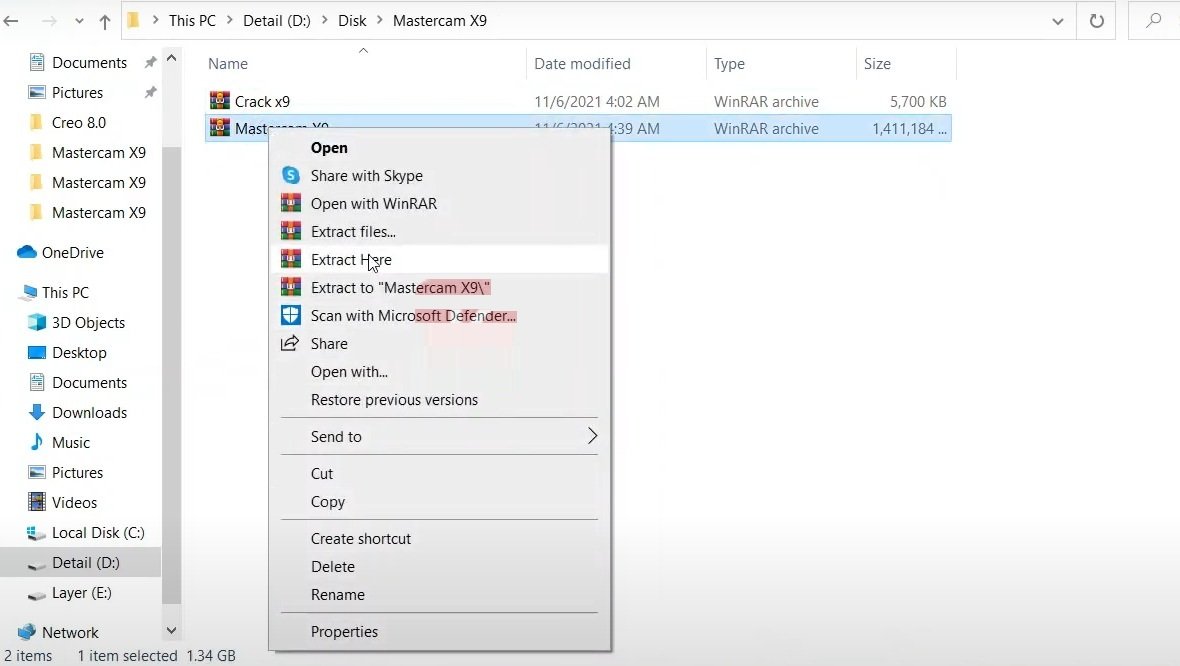The width and height of the screenshot is (1180, 666).
Task: Click the Share arrow icon in context menu
Action: (x=290, y=343)
